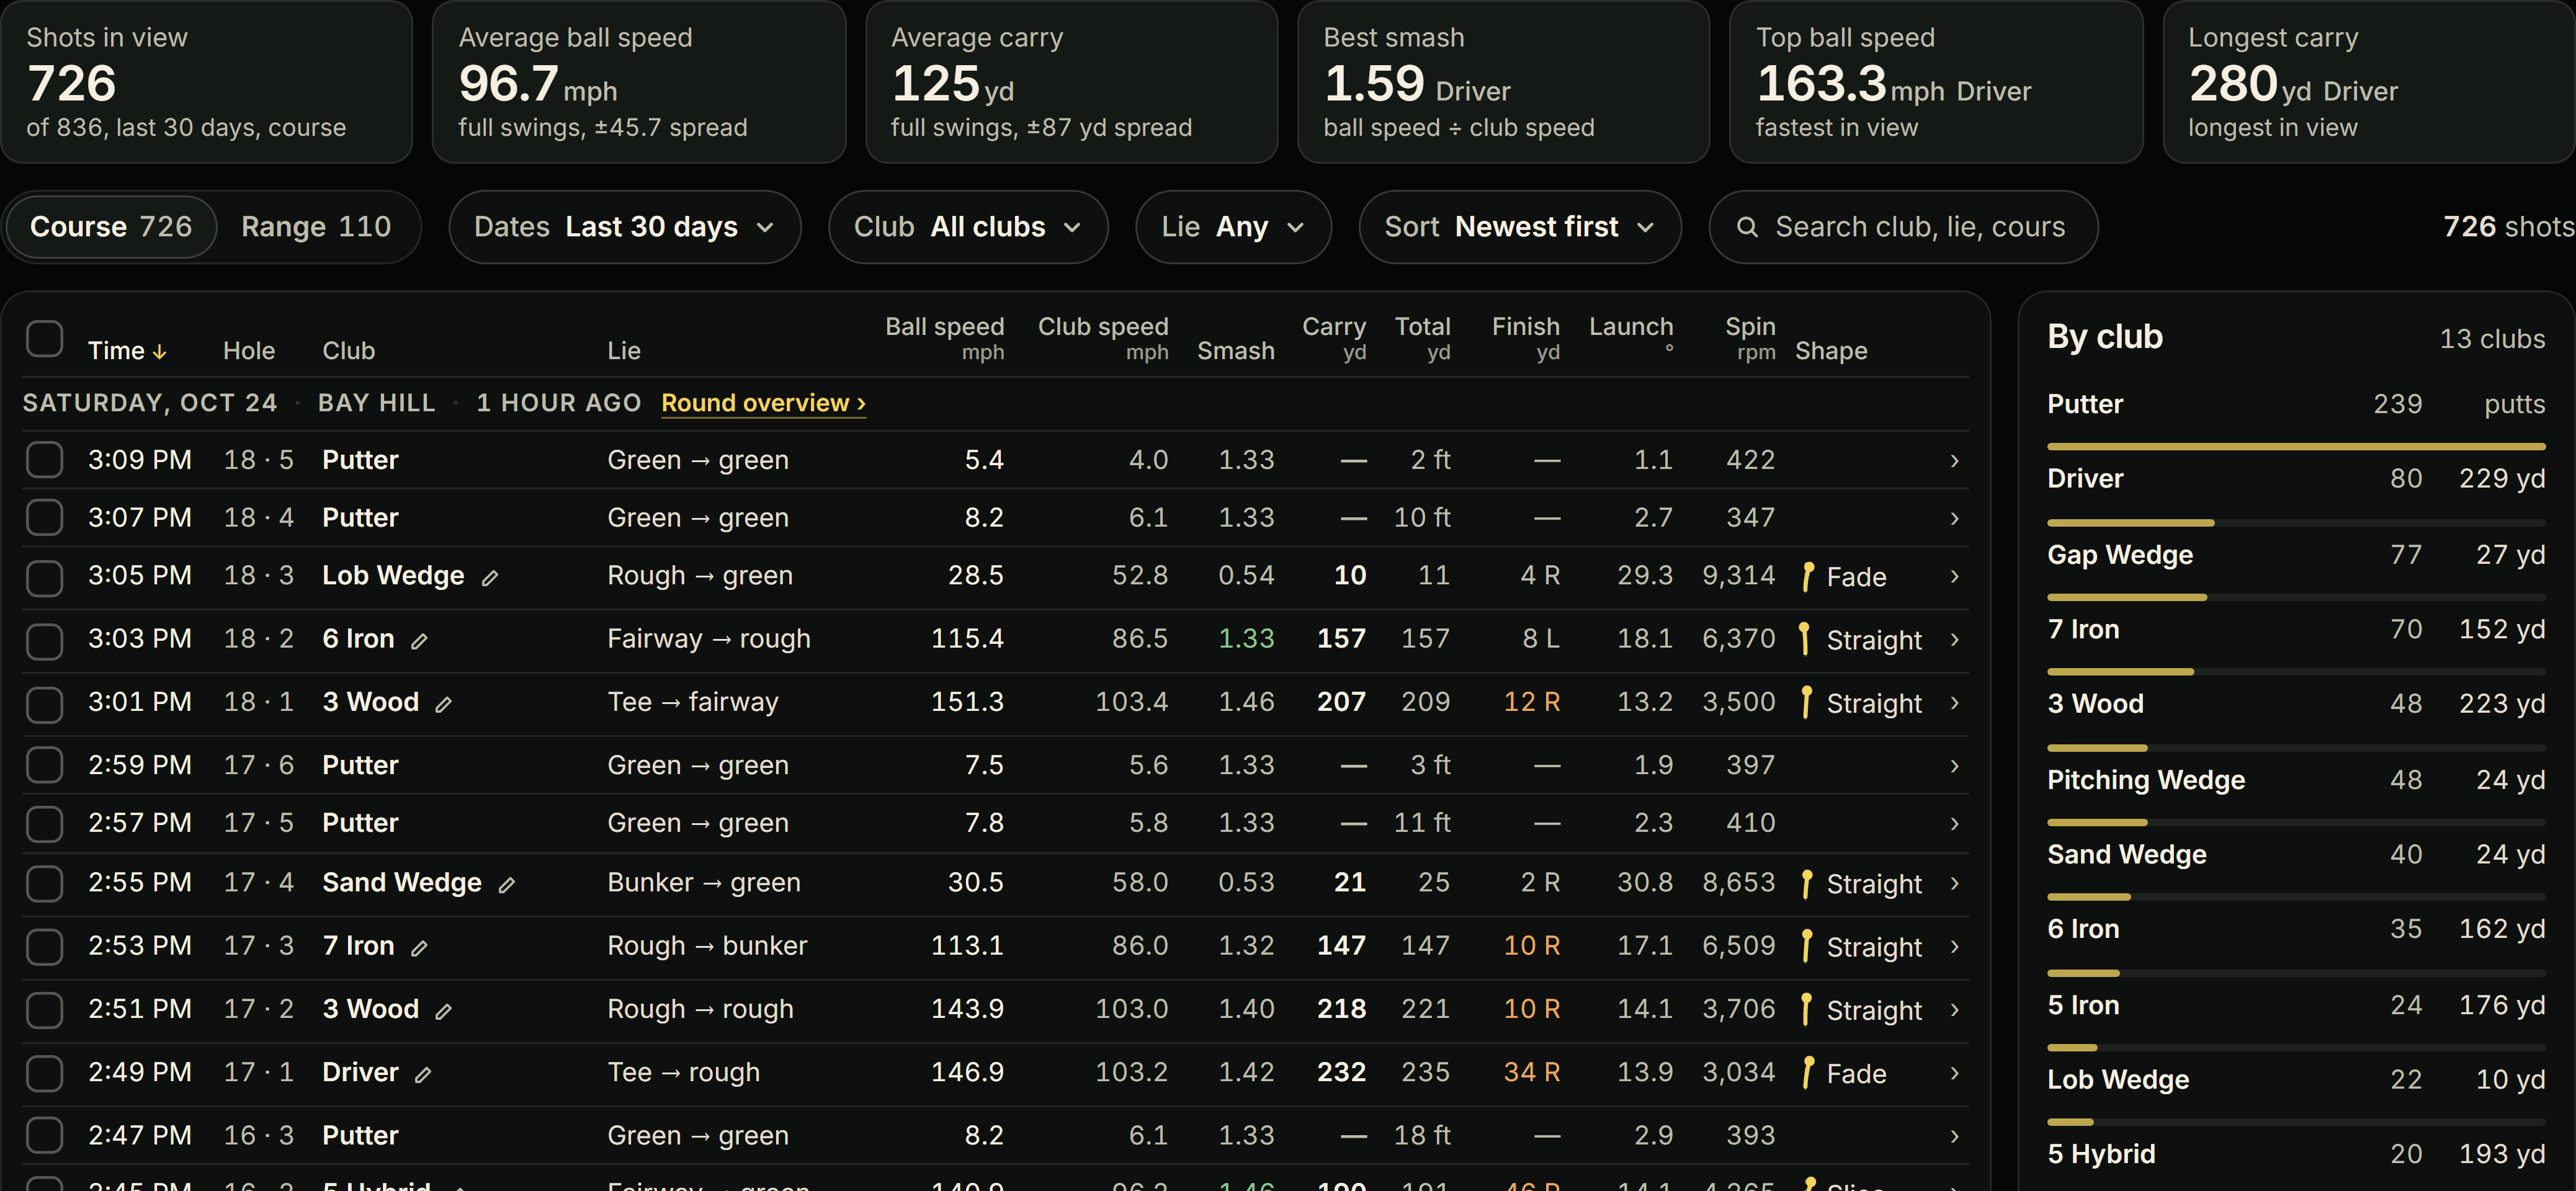Image resolution: width=2576 pixels, height=1191 pixels.
Task: Open details chevron for 3:09 PM putt
Action: click(1954, 460)
